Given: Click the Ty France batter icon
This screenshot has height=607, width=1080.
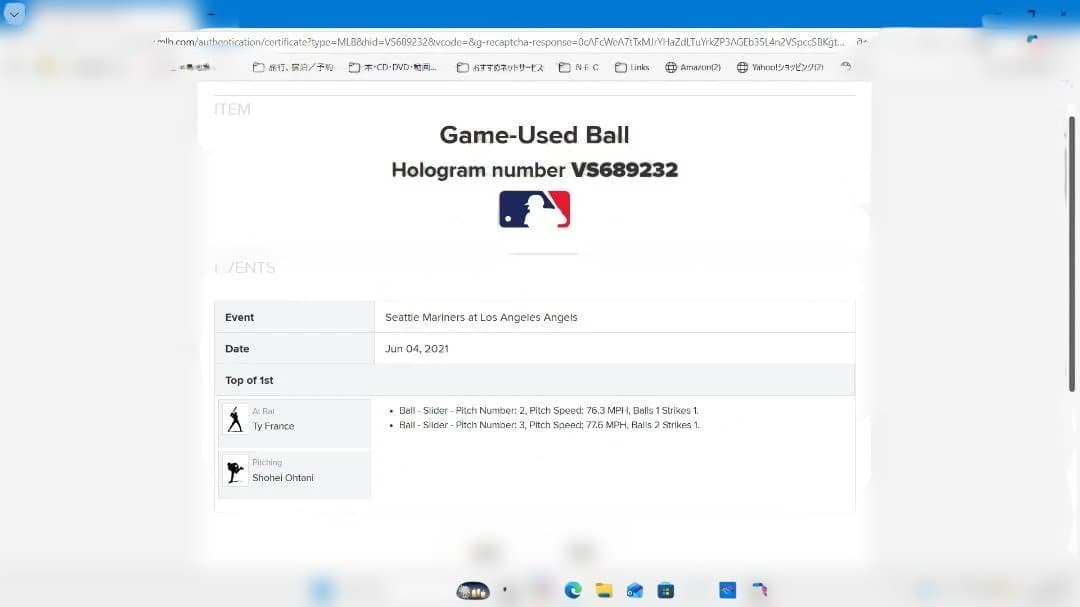Looking at the screenshot, I should [x=235, y=419].
